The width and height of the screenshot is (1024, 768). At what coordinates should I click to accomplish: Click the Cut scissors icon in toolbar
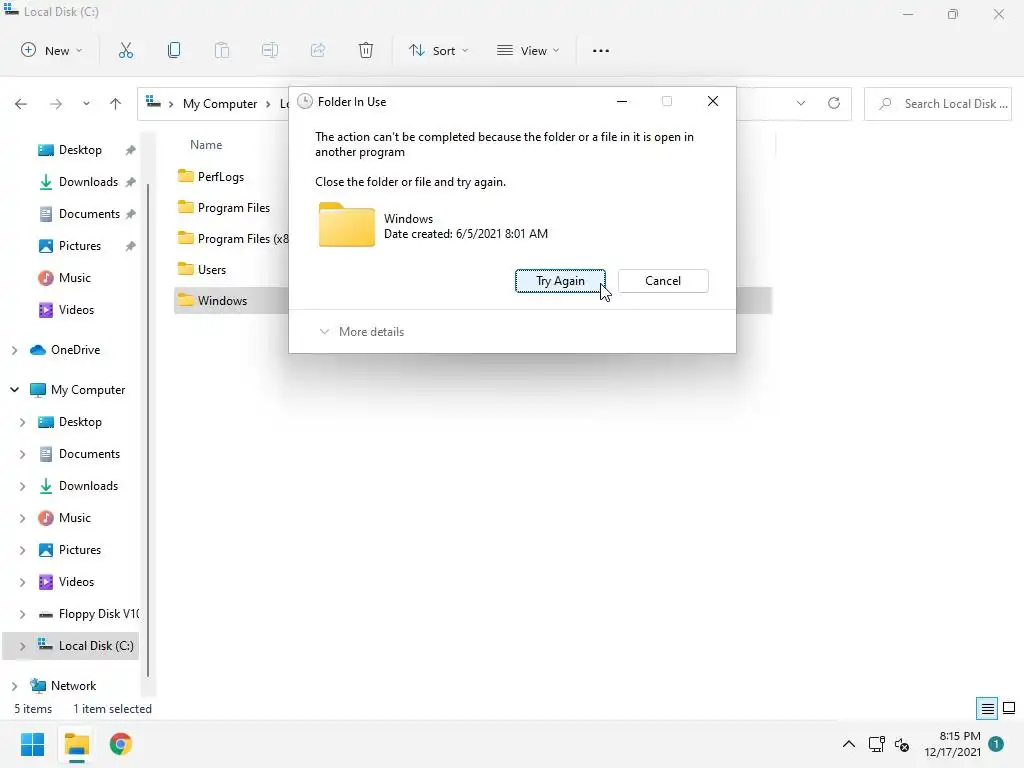[125, 50]
